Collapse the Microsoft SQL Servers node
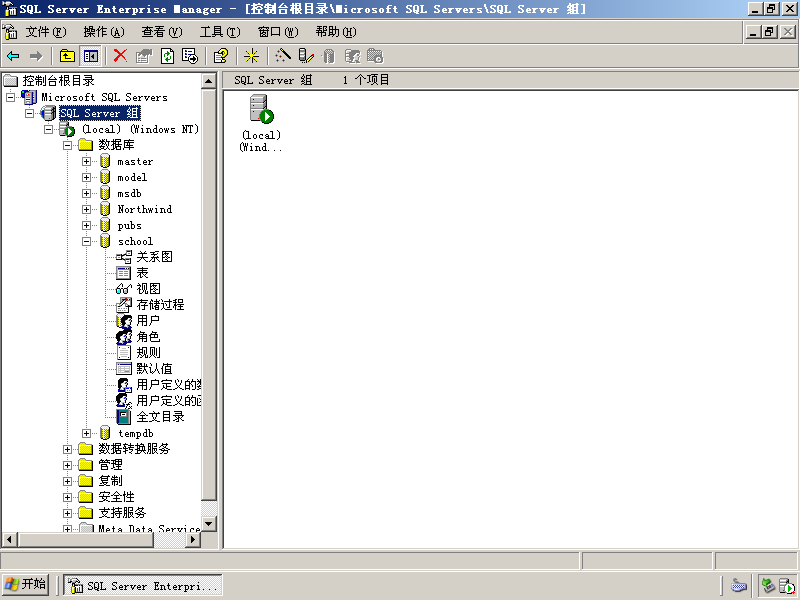The image size is (800, 600). [x=10, y=97]
